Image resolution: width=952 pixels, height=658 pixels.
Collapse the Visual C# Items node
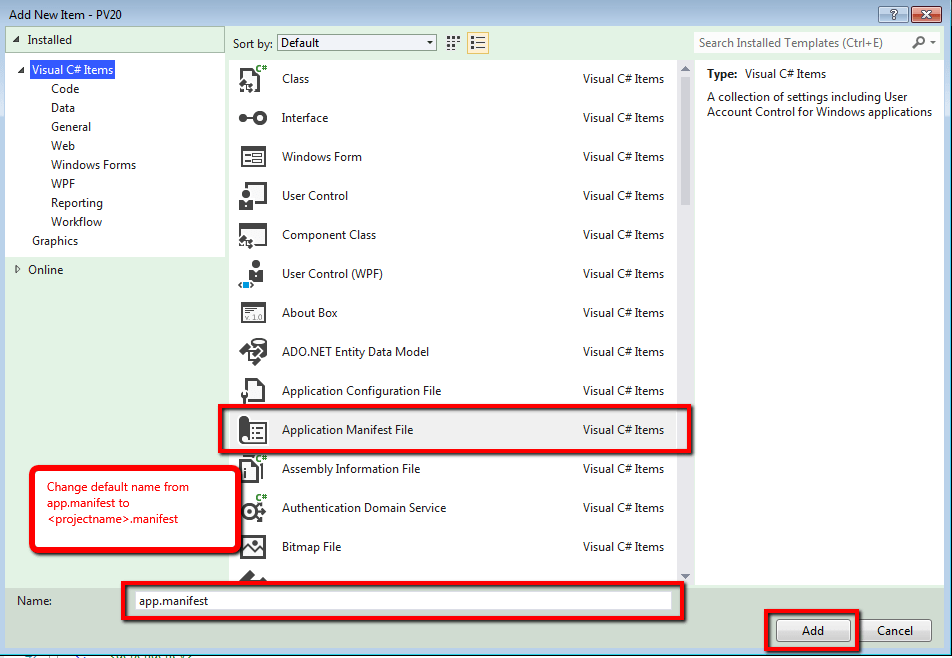22,69
